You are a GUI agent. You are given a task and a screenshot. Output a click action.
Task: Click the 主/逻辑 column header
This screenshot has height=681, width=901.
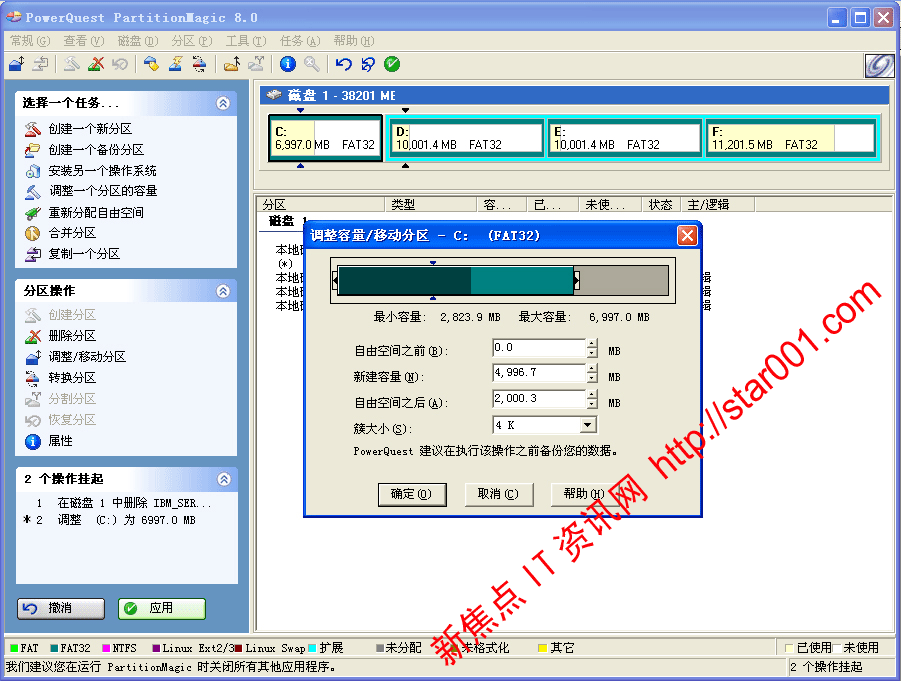[718, 205]
